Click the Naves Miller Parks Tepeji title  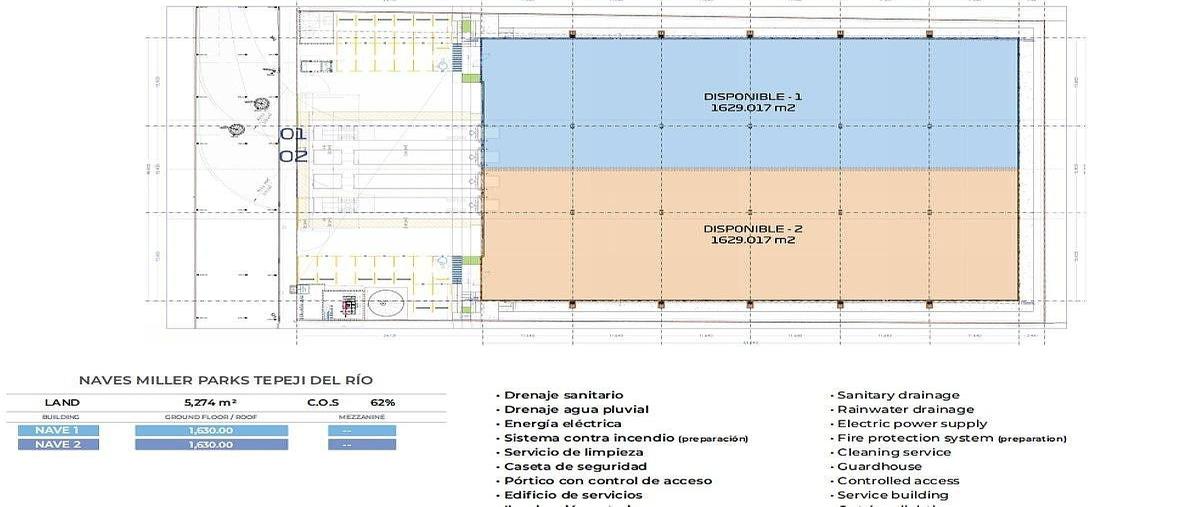click(226, 380)
